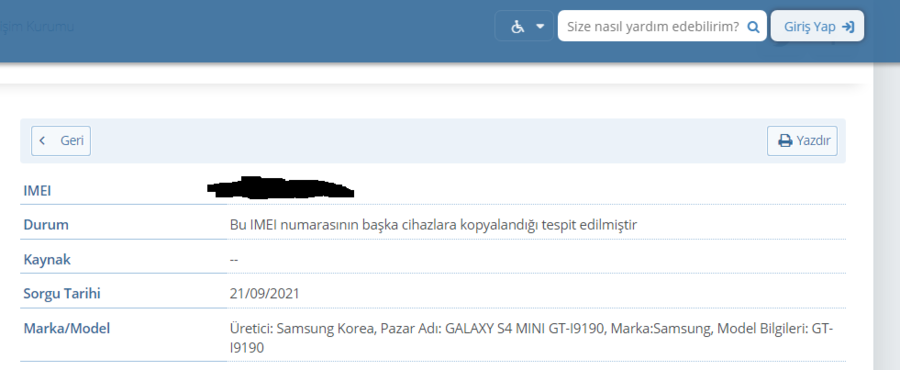Click the status text about copied IMEI
The image size is (900, 370).
pos(433,225)
